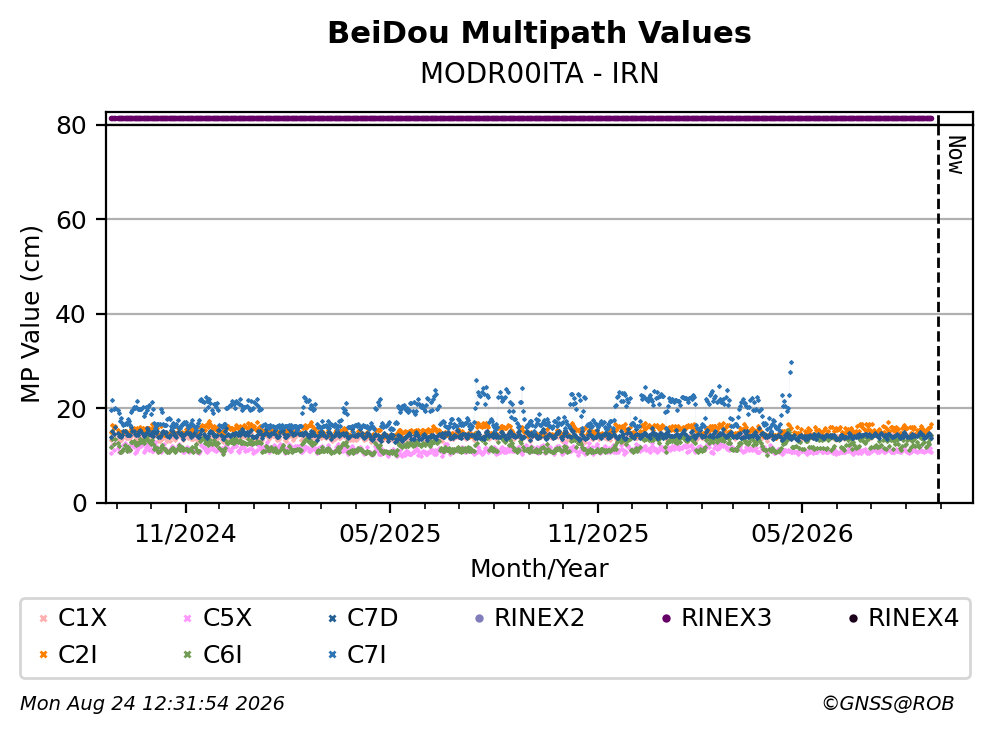Click the ©GNSS@ROB copyright text

(888, 703)
